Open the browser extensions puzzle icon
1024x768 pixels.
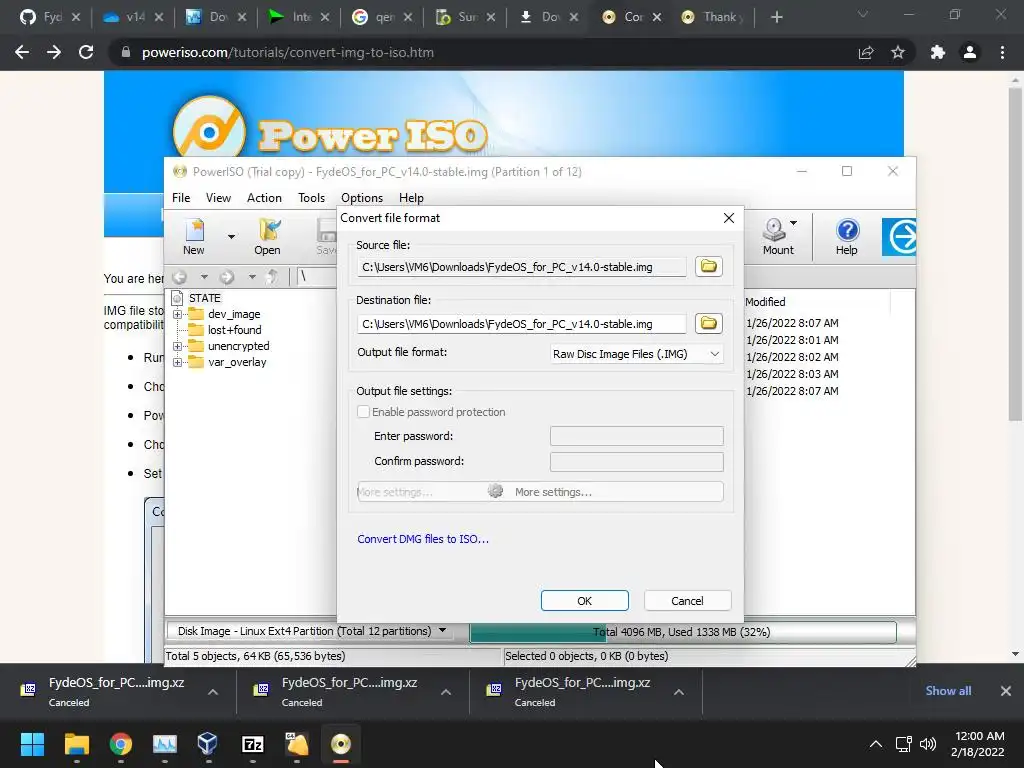point(938,52)
